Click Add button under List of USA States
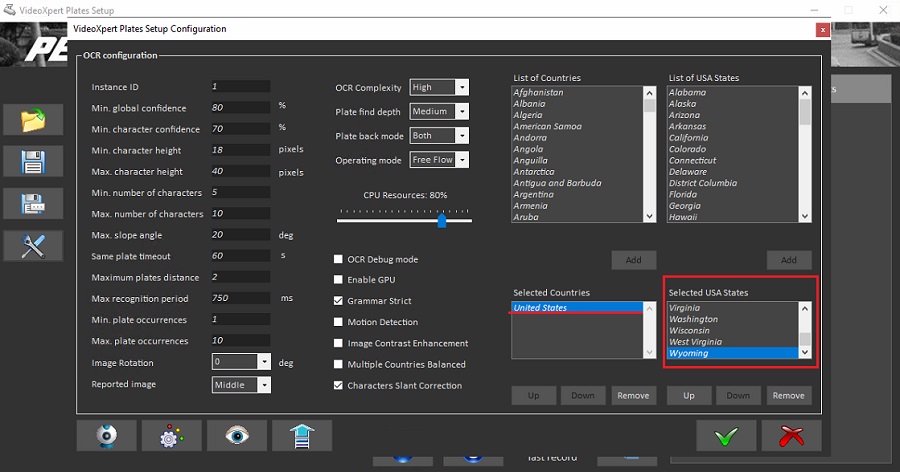 click(x=789, y=260)
